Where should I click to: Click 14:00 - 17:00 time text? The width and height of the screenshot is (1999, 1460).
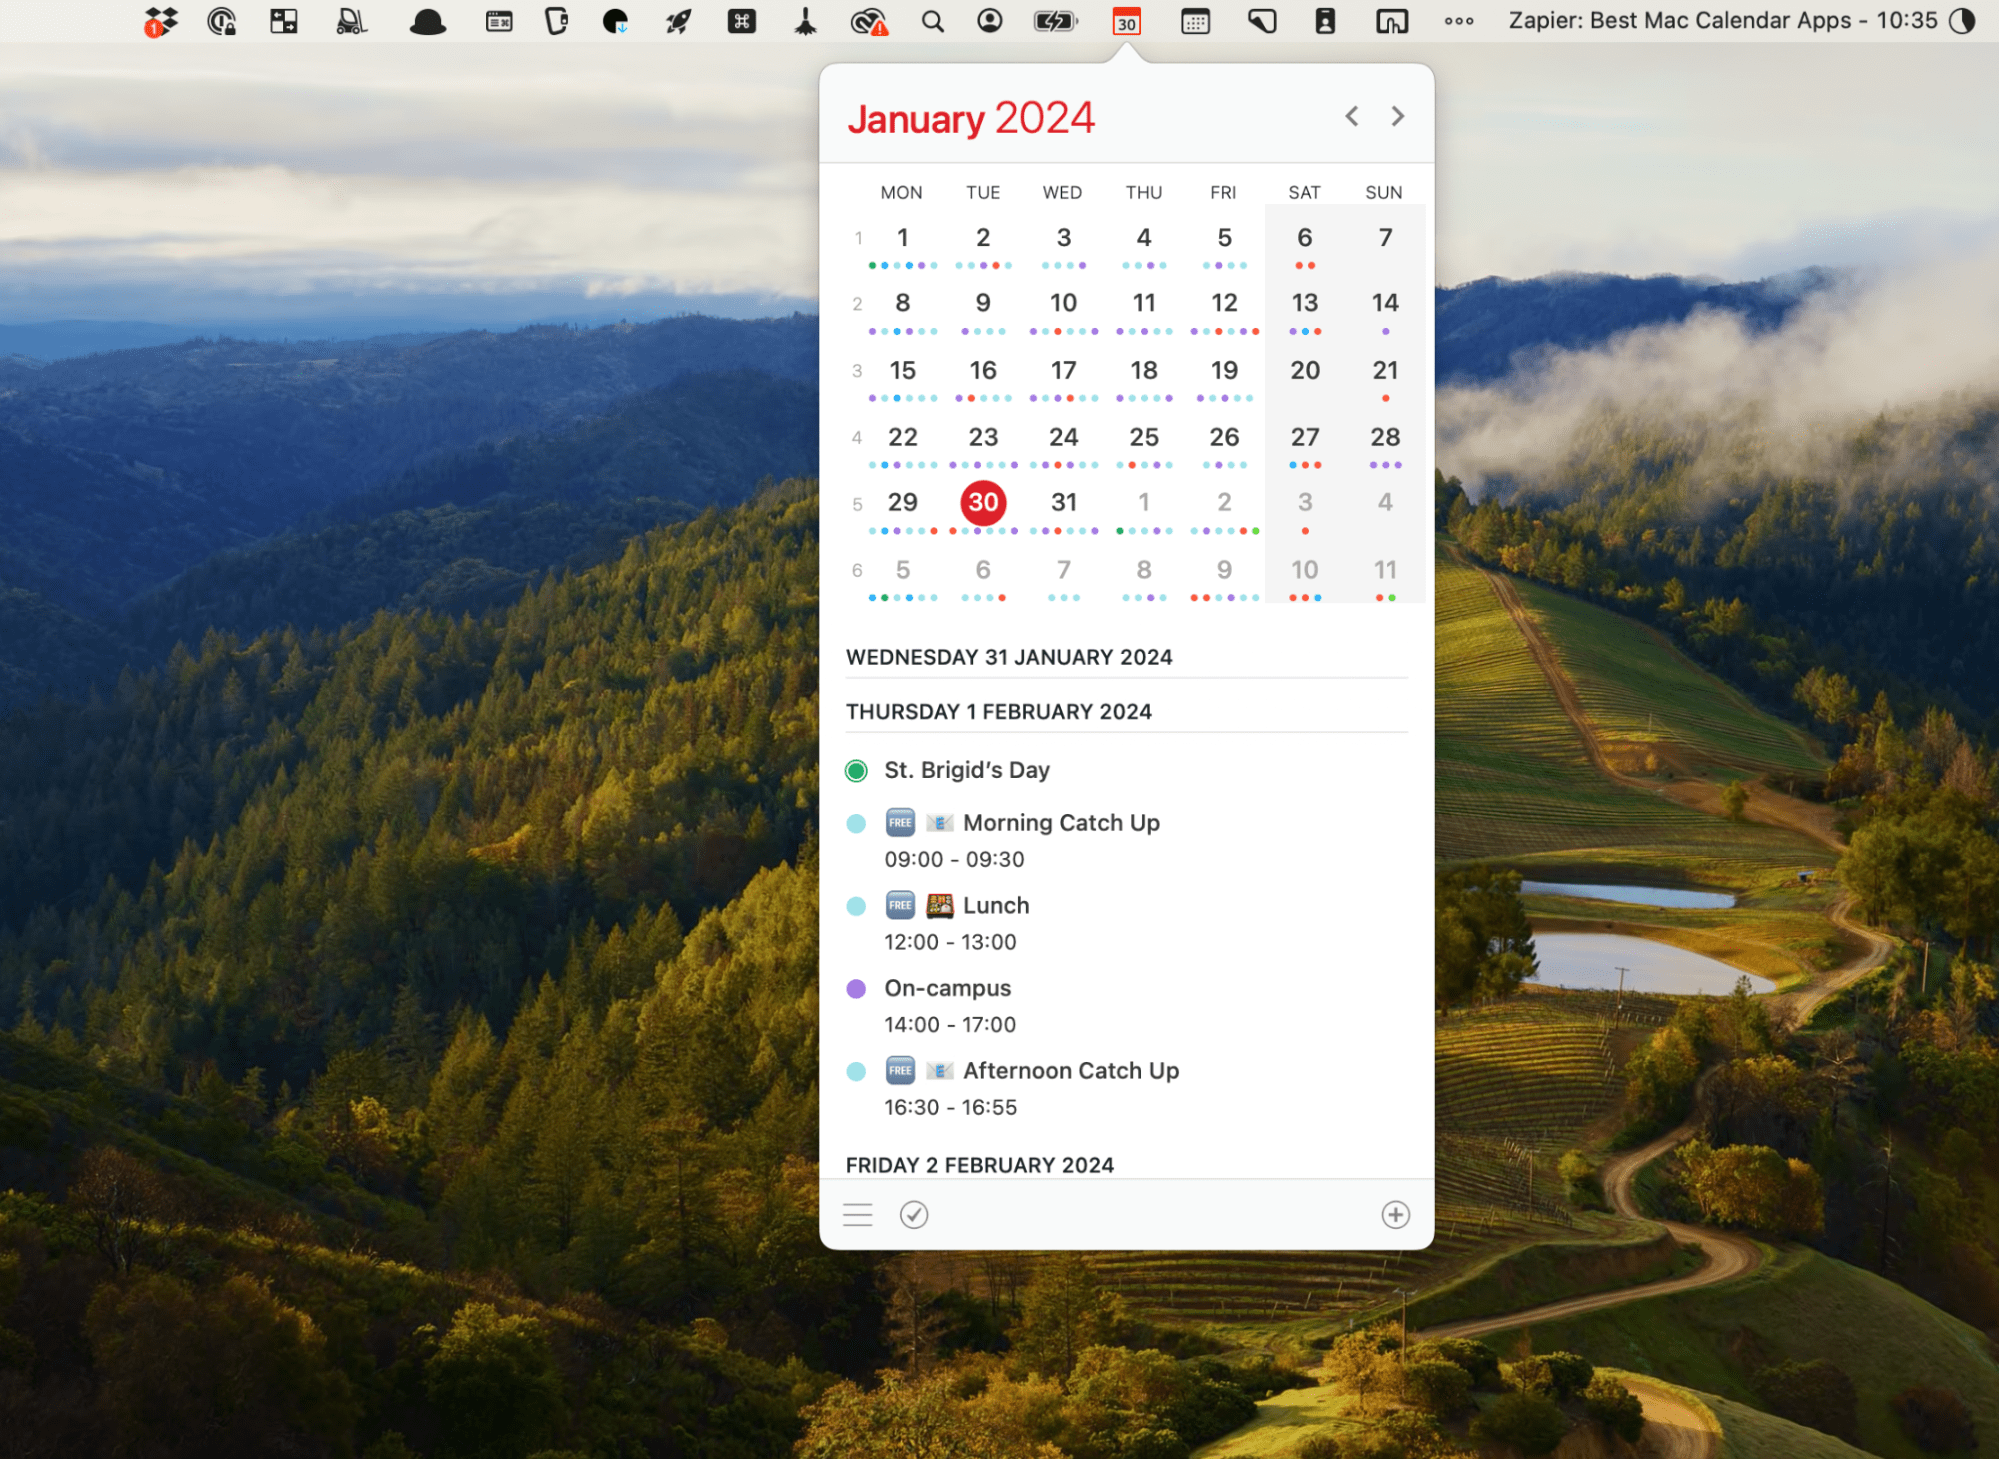tap(949, 1025)
